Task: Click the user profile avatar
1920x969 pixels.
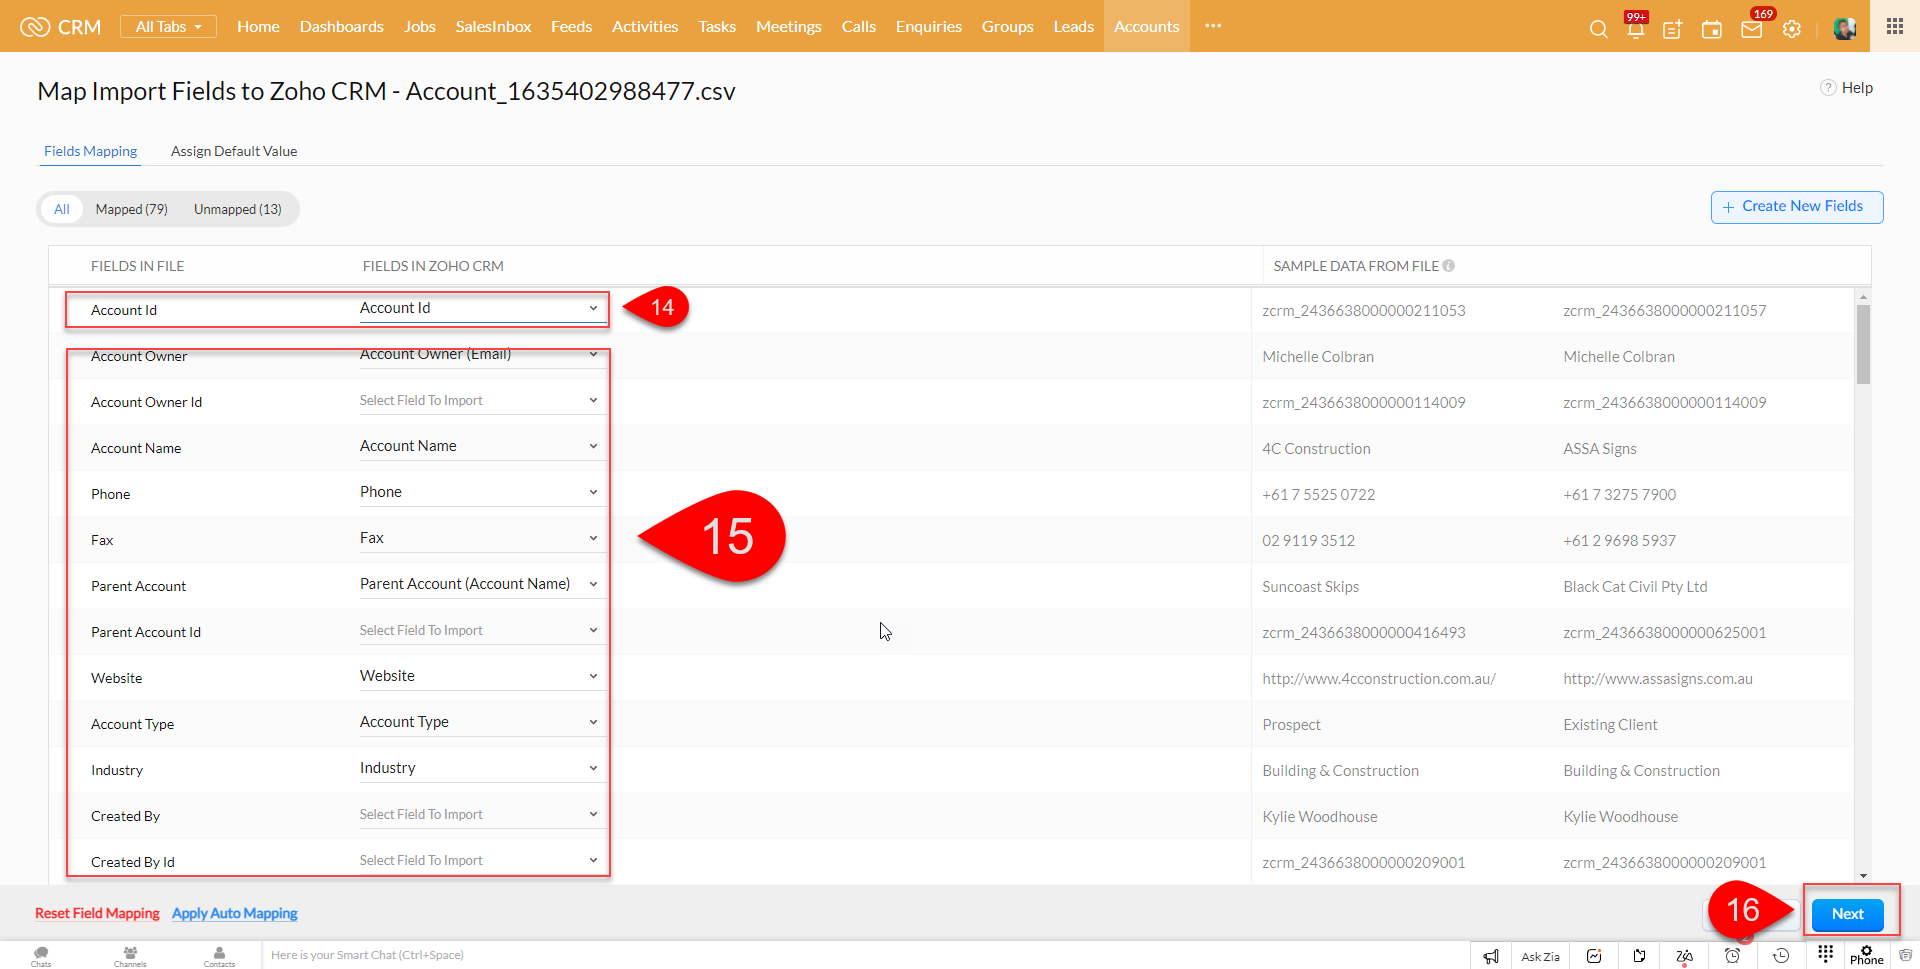Action: [x=1845, y=28]
